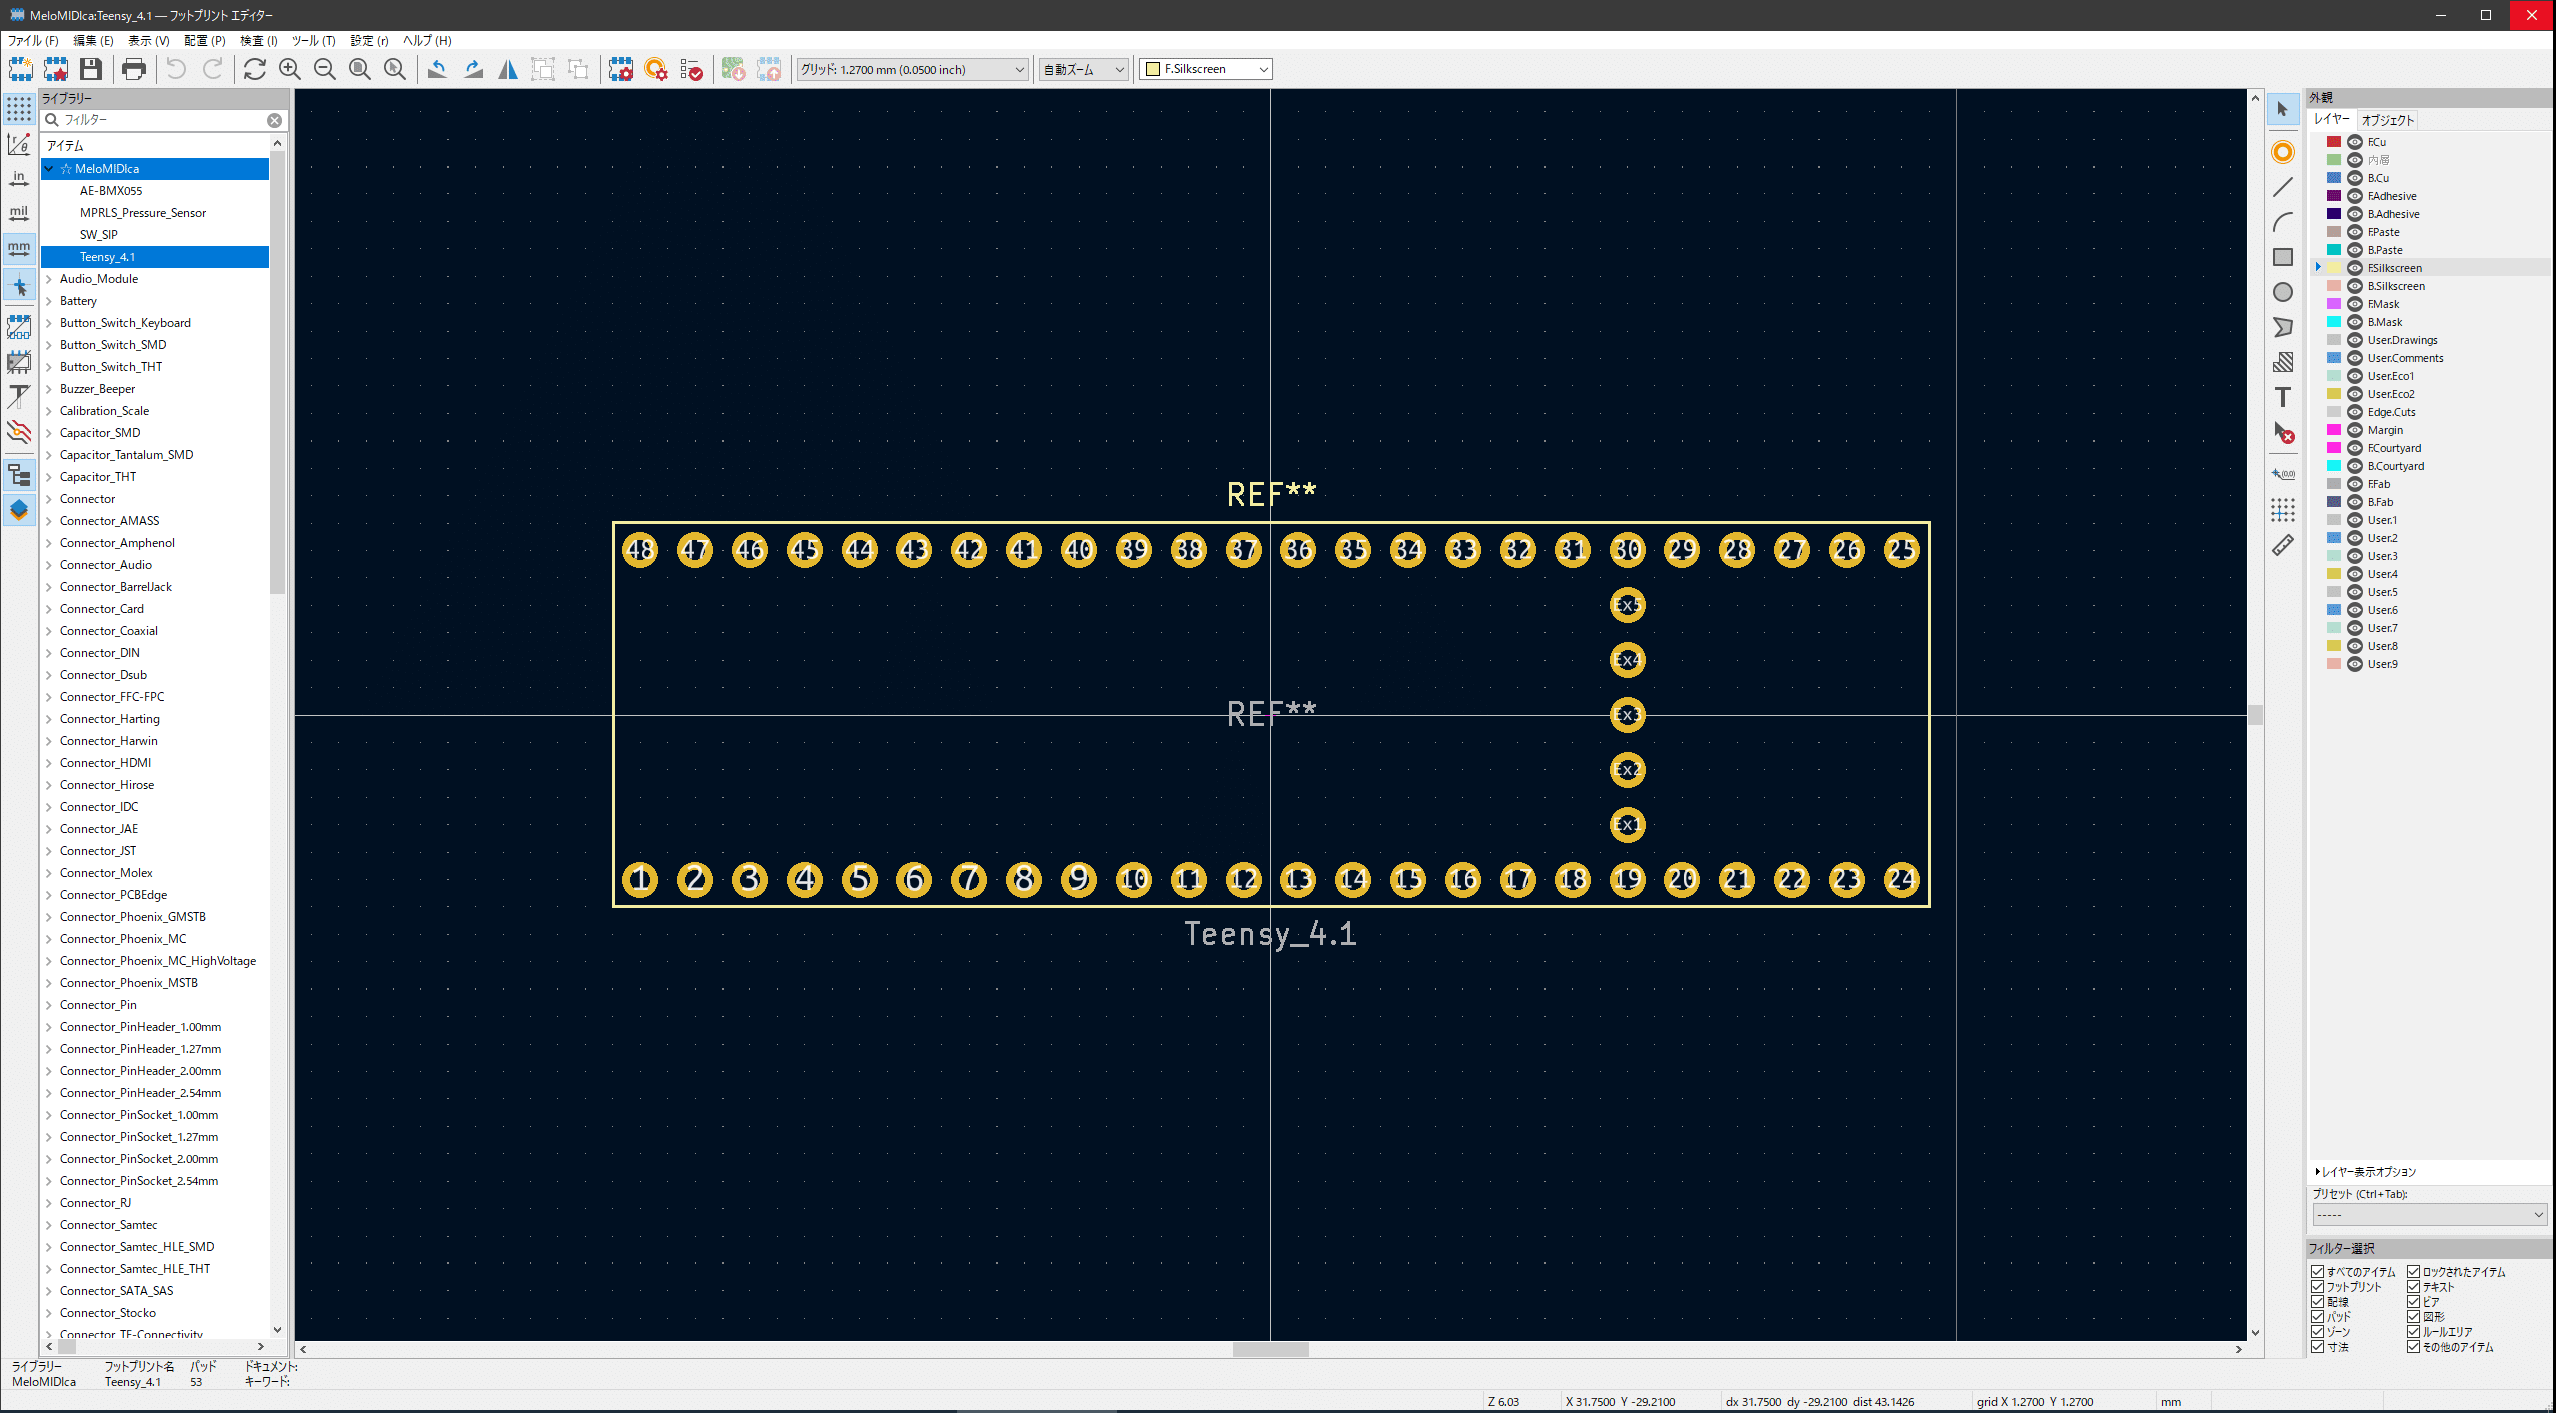This screenshot has height=1413, width=2556.
Task: Uncheck the テキスト selection filter checkbox
Action: click(2413, 1287)
